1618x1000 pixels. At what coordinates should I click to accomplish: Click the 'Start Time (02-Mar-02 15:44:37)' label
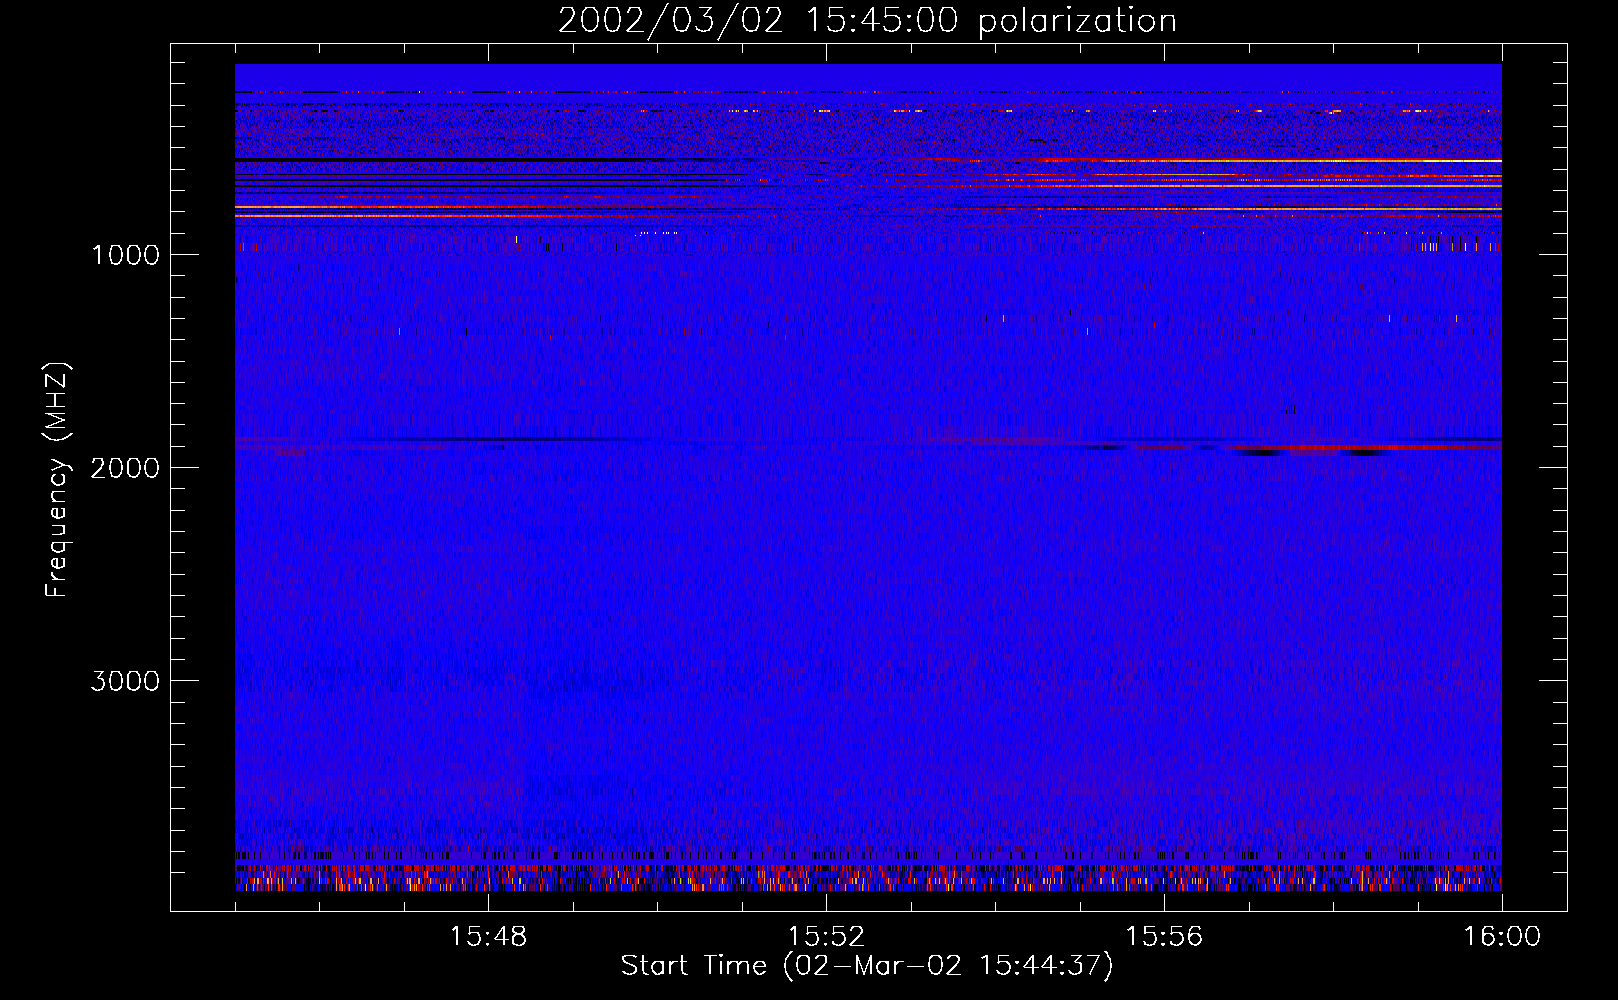tap(867, 966)
